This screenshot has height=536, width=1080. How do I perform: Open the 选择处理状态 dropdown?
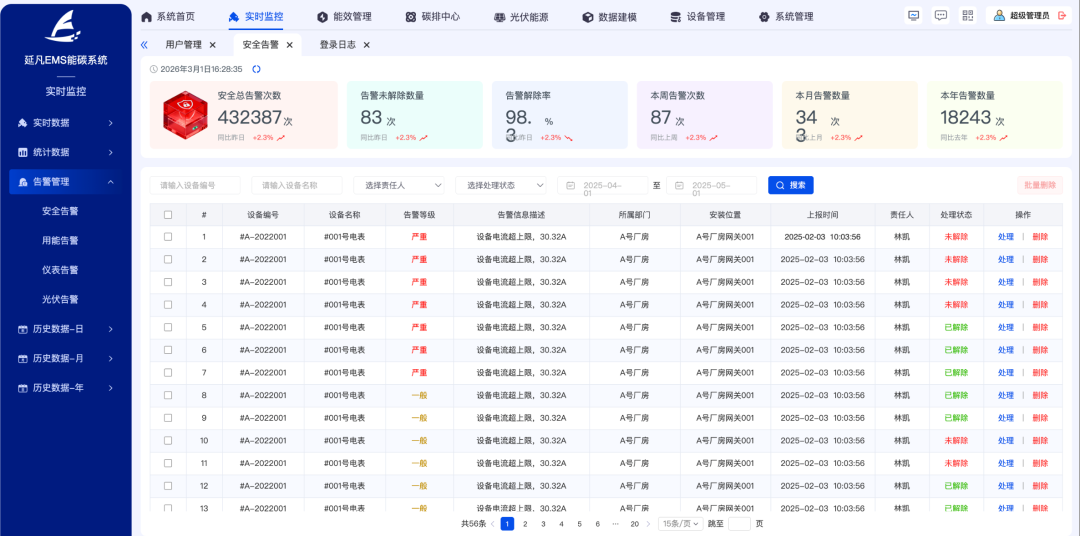[500, 185]
